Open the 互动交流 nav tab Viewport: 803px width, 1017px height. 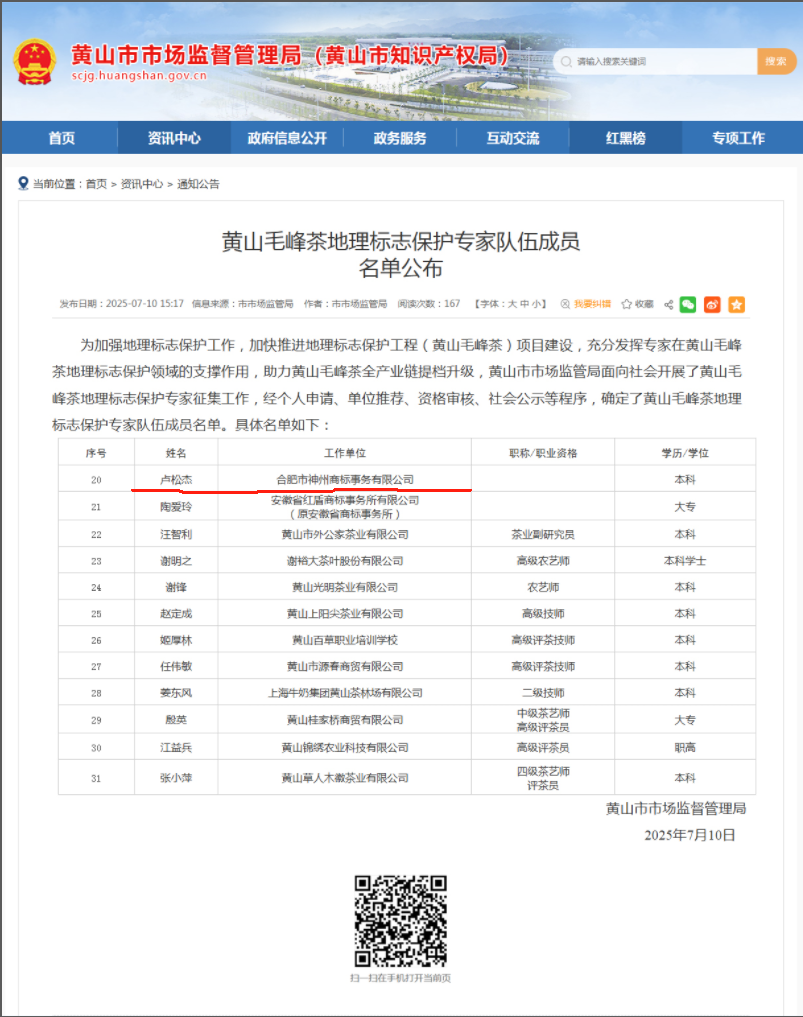pyautogui.click(x=512, y=138)
